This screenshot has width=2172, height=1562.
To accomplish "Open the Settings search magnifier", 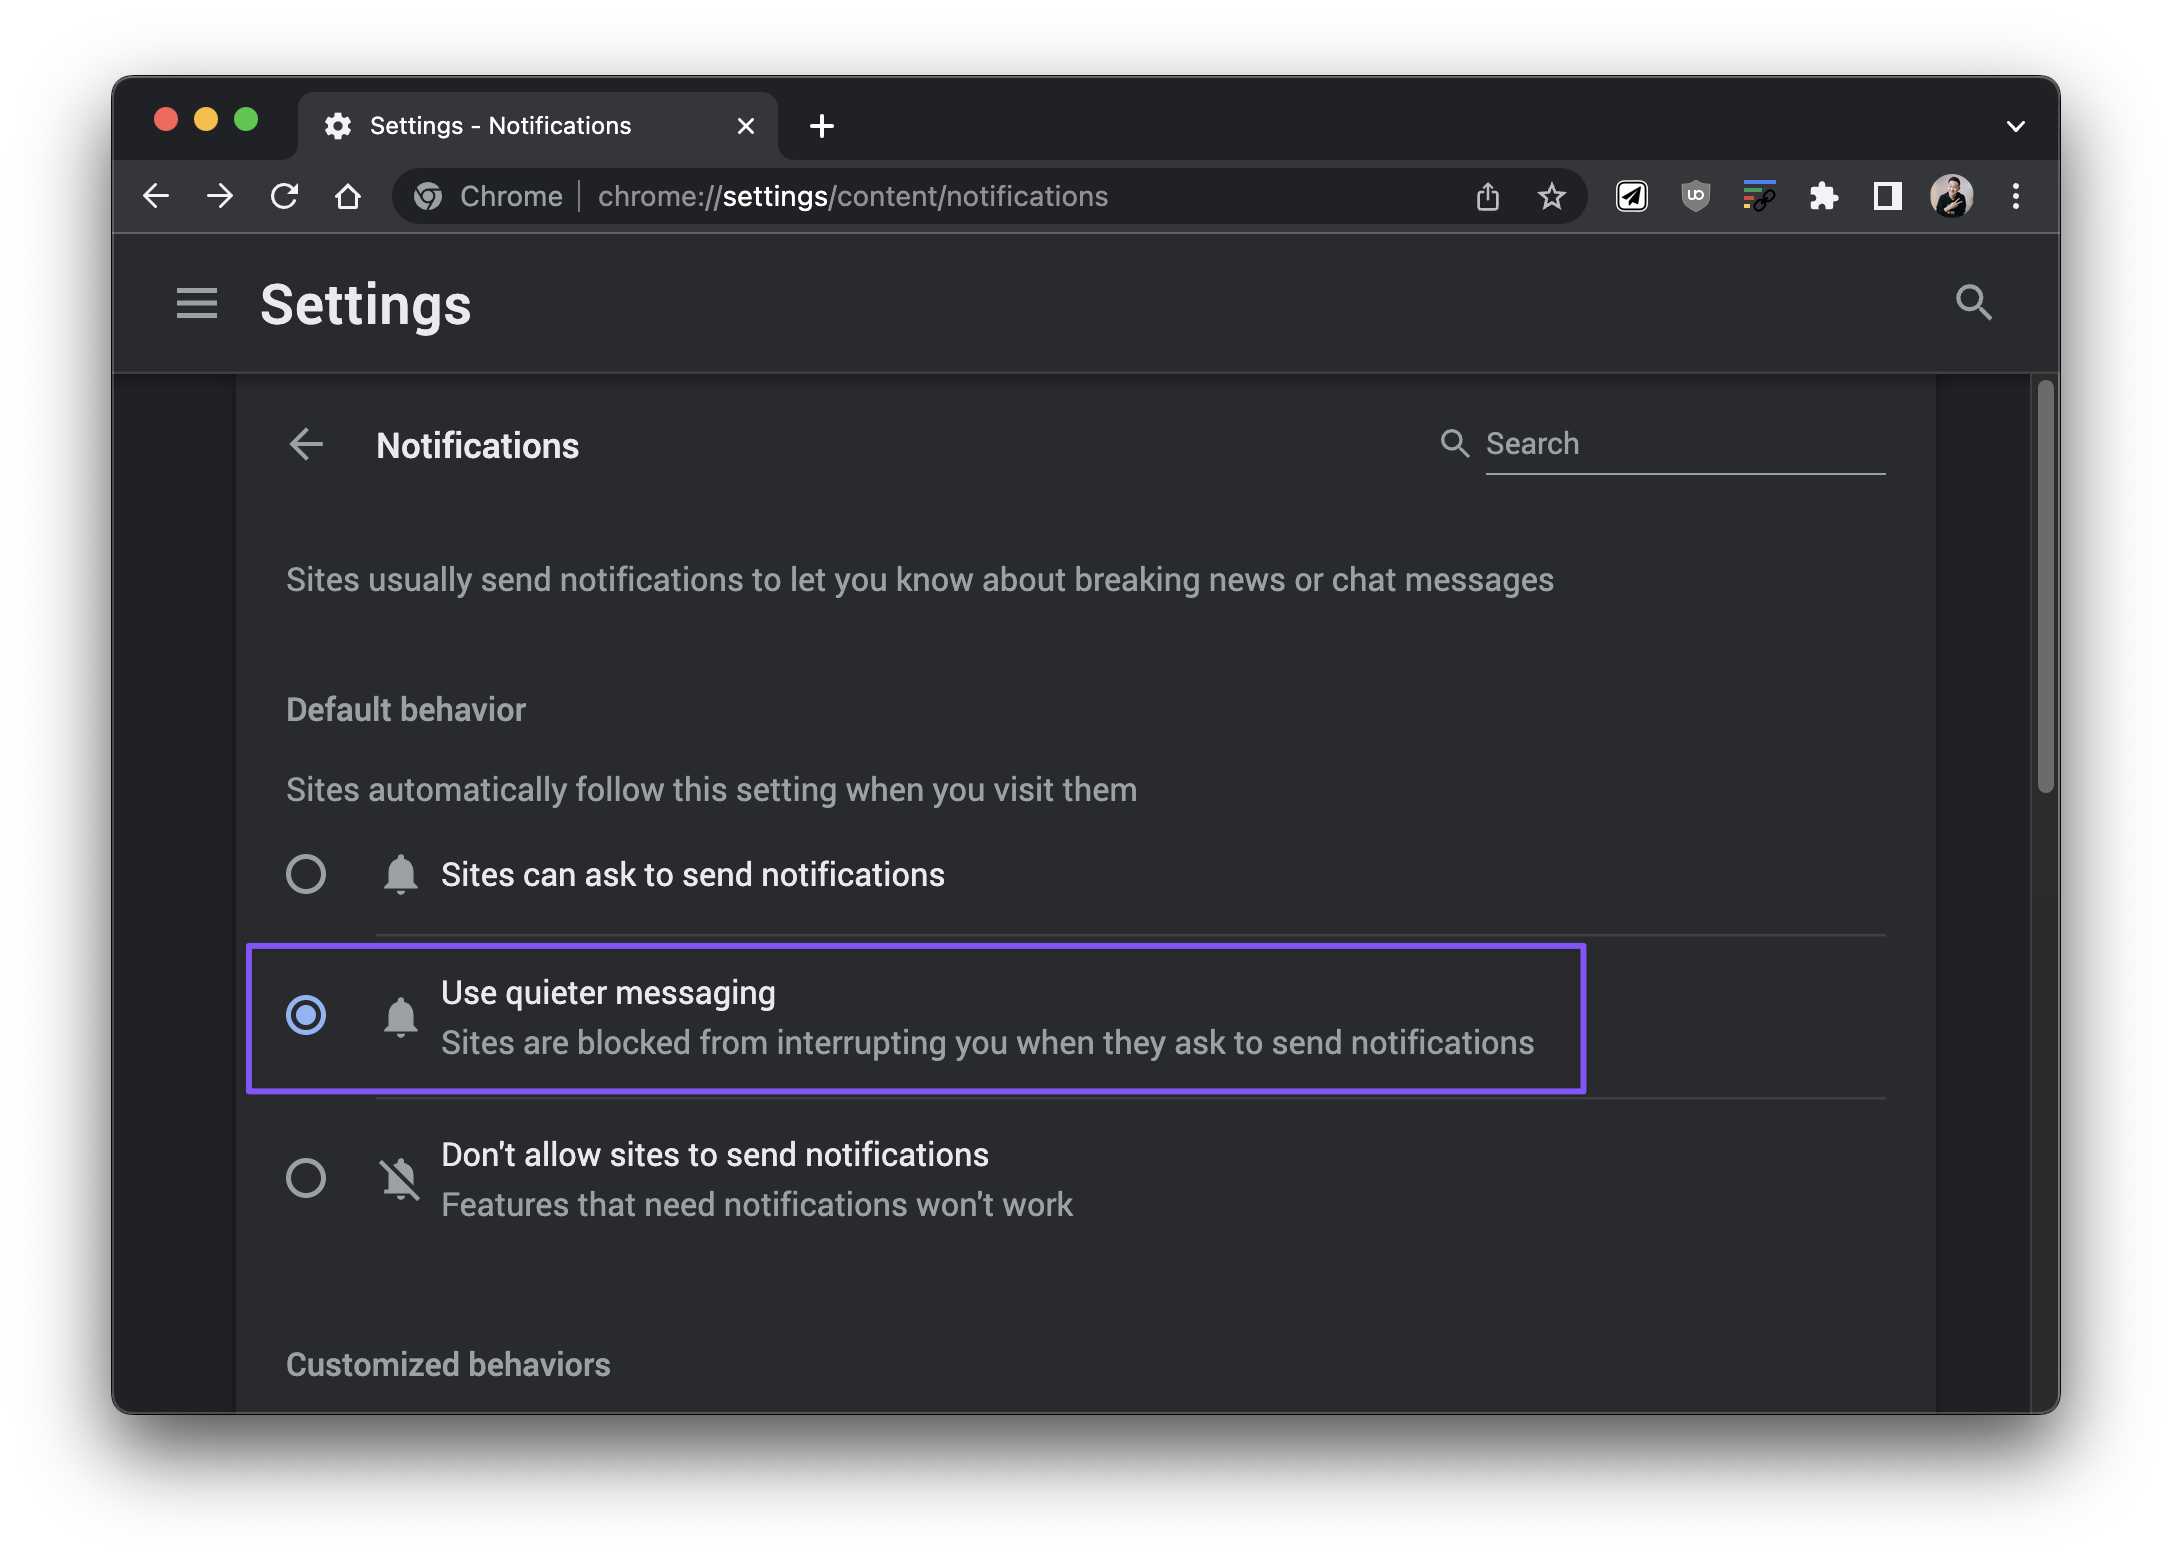I will (x=1973, y=302).
